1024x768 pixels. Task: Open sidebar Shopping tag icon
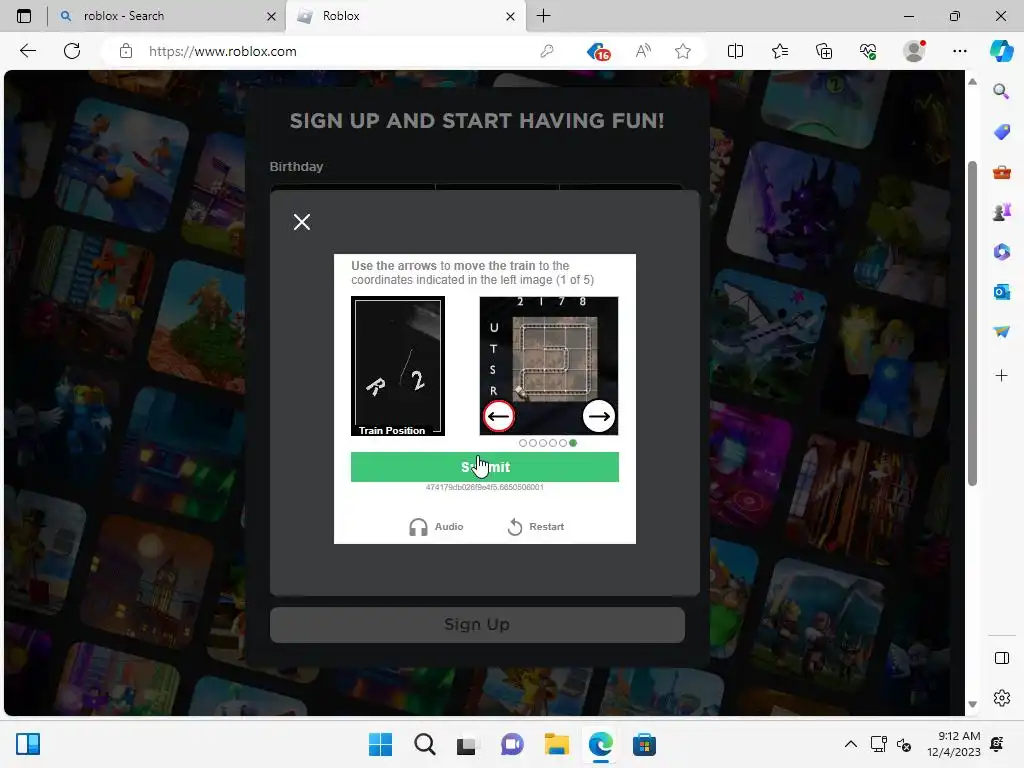[1001, 132]
